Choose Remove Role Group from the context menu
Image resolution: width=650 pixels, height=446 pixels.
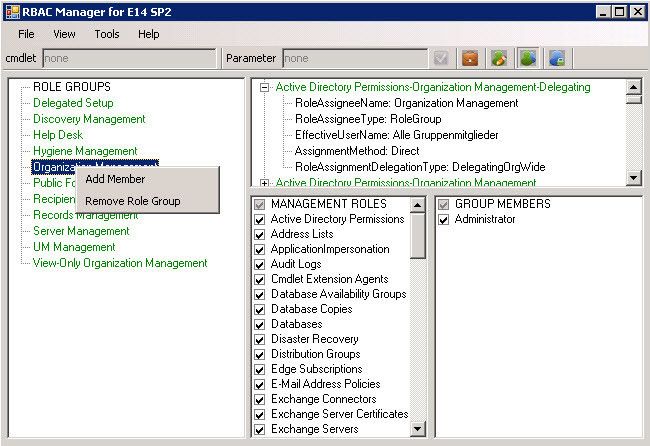(147, 201)
